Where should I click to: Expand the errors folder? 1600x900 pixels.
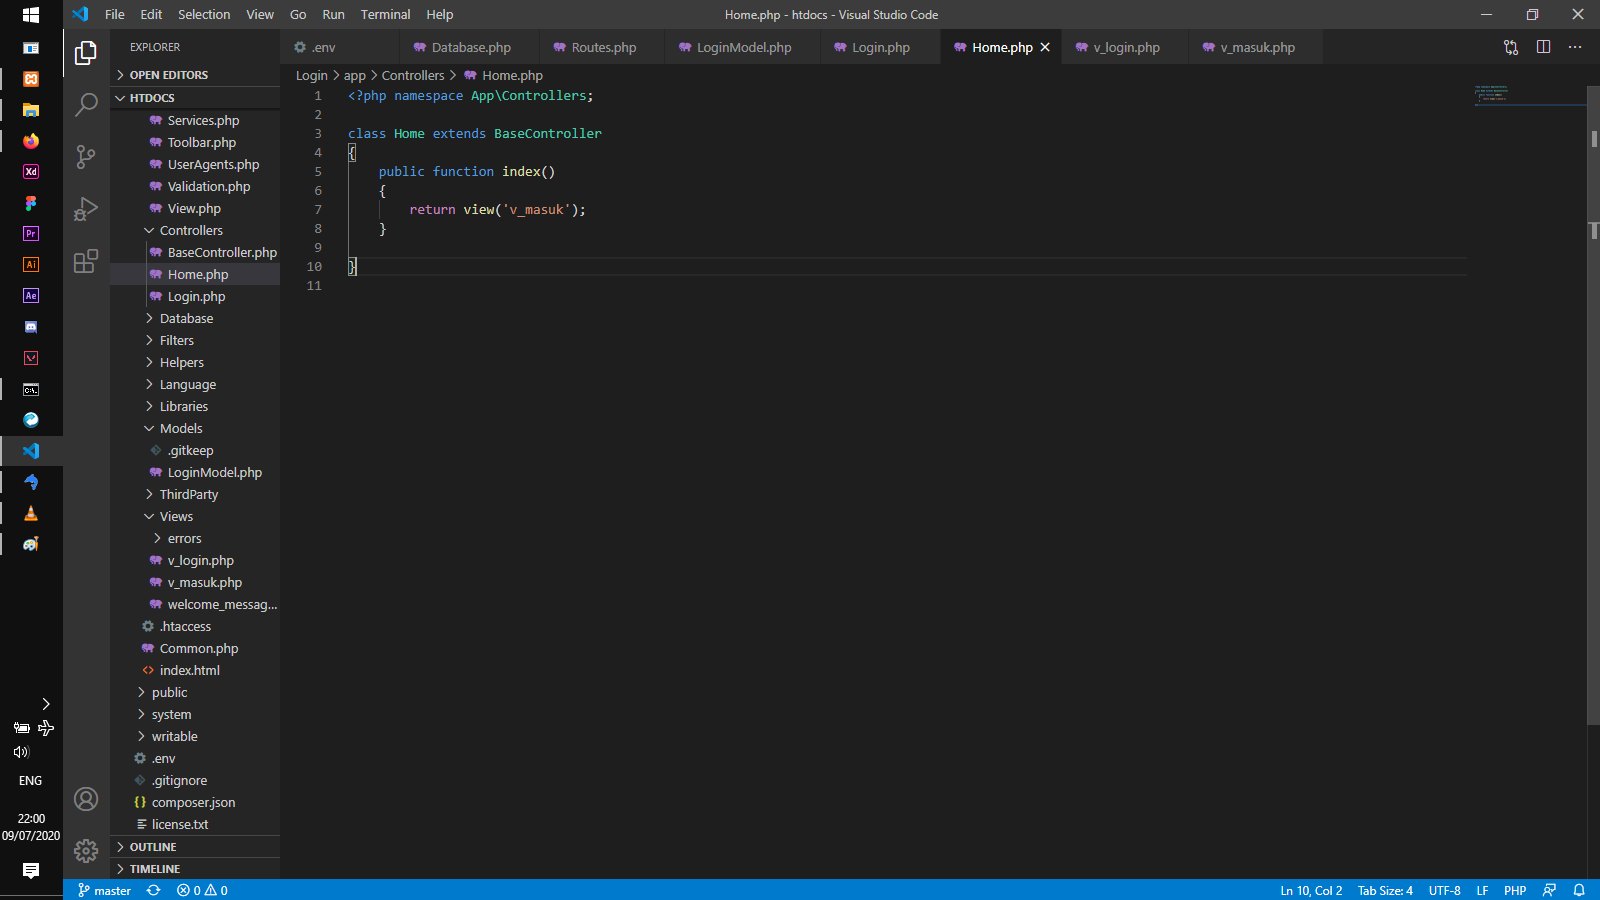(195, 538)
